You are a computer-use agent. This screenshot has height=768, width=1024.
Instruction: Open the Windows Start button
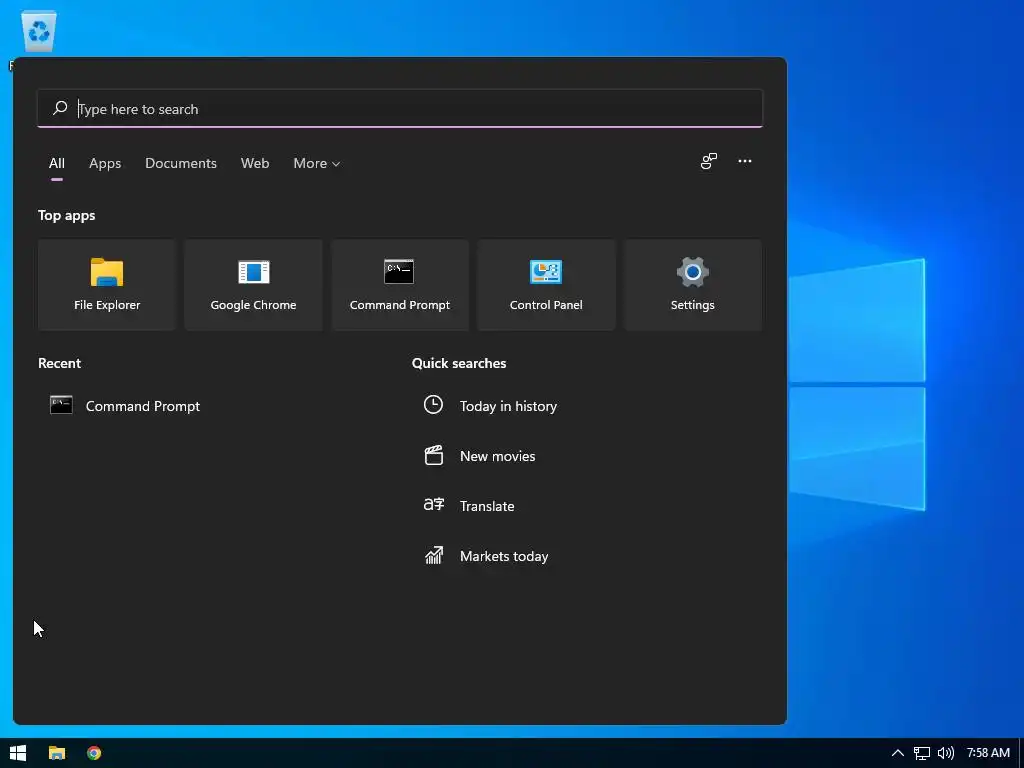point(18,753)
